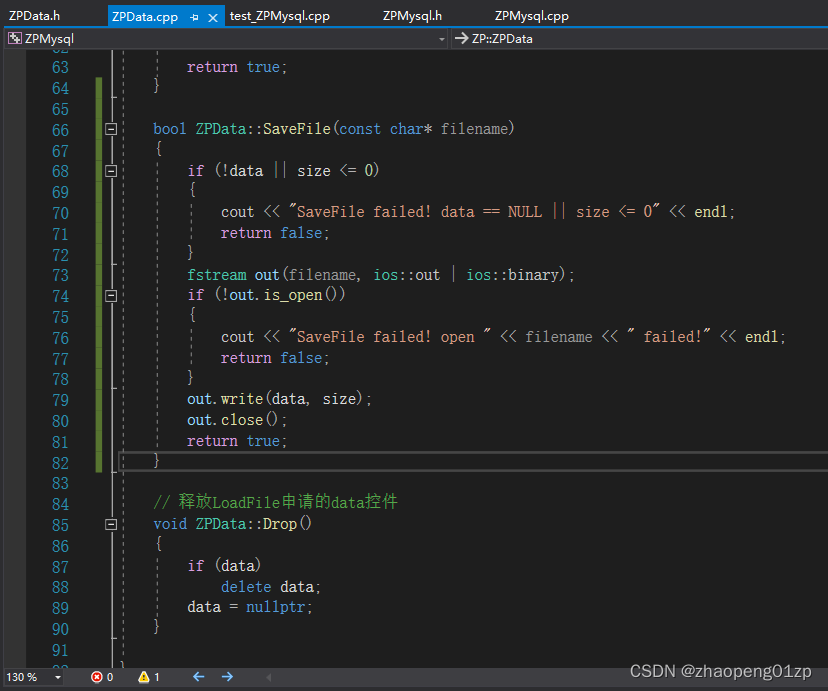Collapse the Drop function at line 85
Screen dimensions: 828x691
tap(111, 524)
